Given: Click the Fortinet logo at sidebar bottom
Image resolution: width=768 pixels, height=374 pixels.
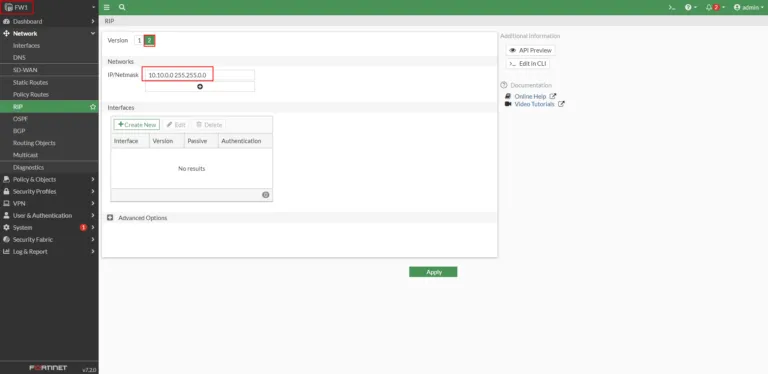Looking at the screenshot, I should coord(48,368).
